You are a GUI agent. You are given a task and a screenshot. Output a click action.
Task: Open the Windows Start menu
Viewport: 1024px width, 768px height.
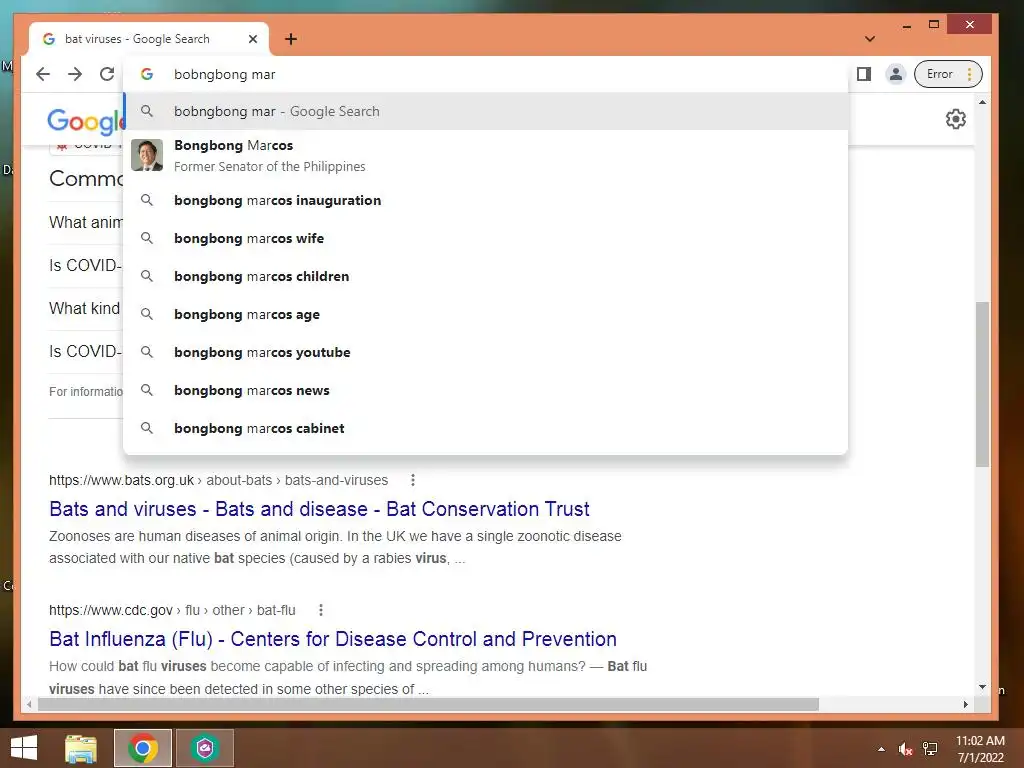point(24,748)
